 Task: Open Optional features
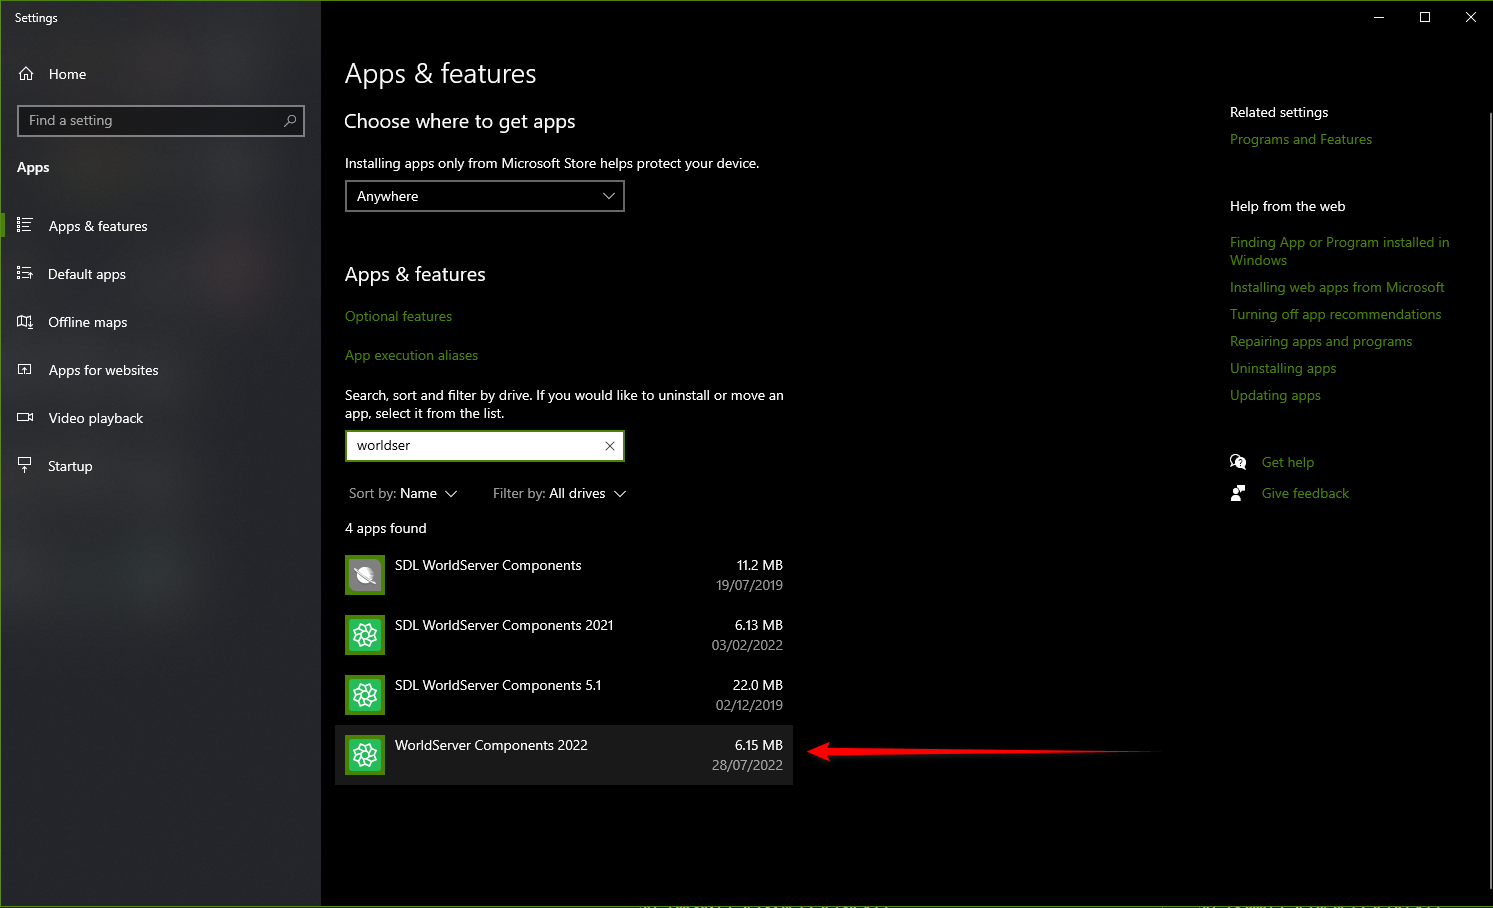[x=398, y=315]
